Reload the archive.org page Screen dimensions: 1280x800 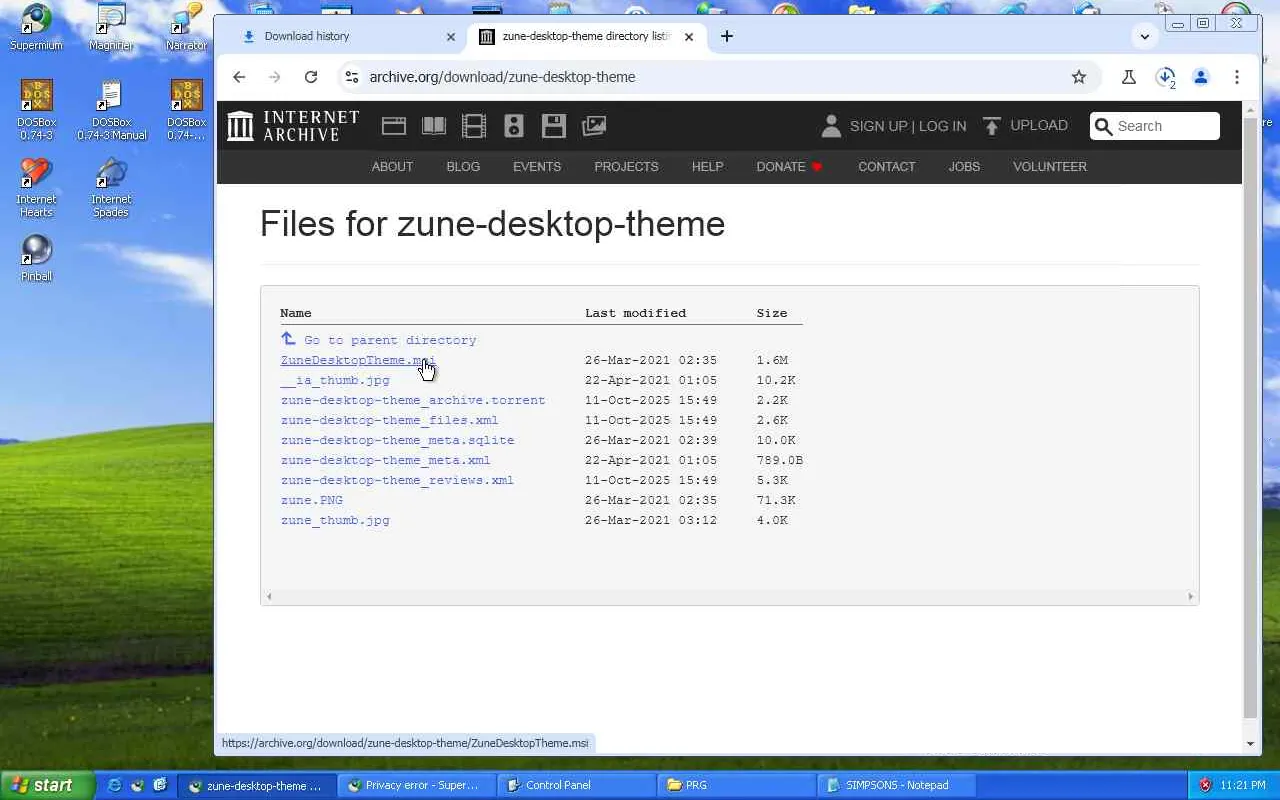click(x=311, y=77)
